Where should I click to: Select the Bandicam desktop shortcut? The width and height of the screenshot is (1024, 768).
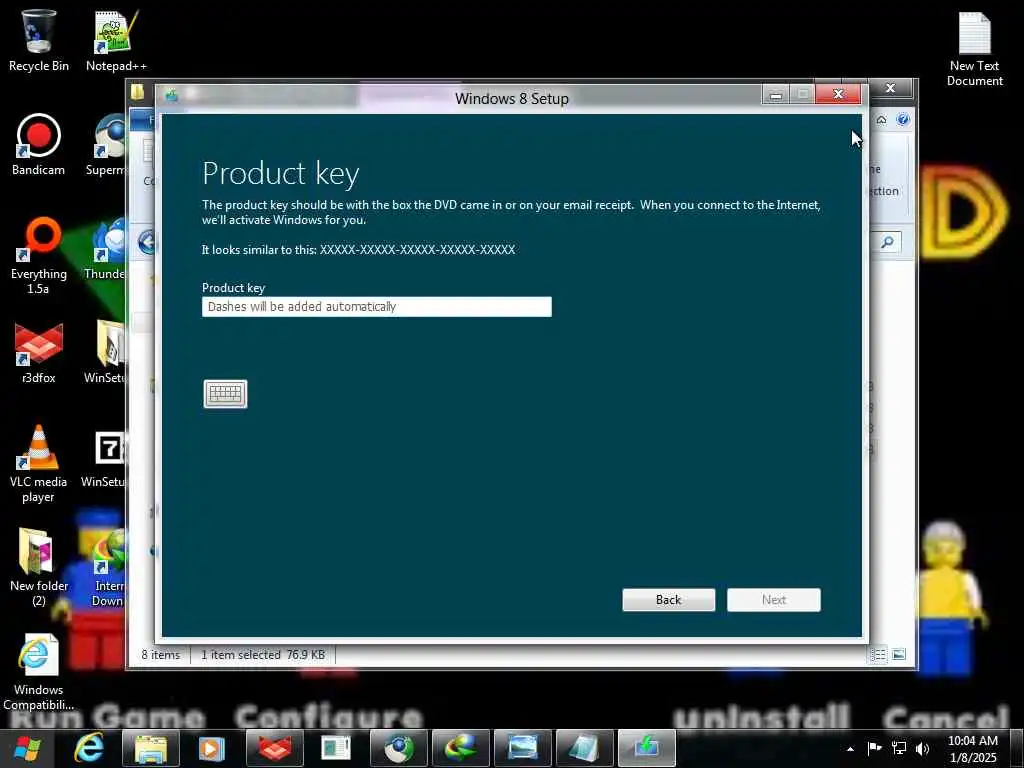pyautogui.click(x=39, y=145)
